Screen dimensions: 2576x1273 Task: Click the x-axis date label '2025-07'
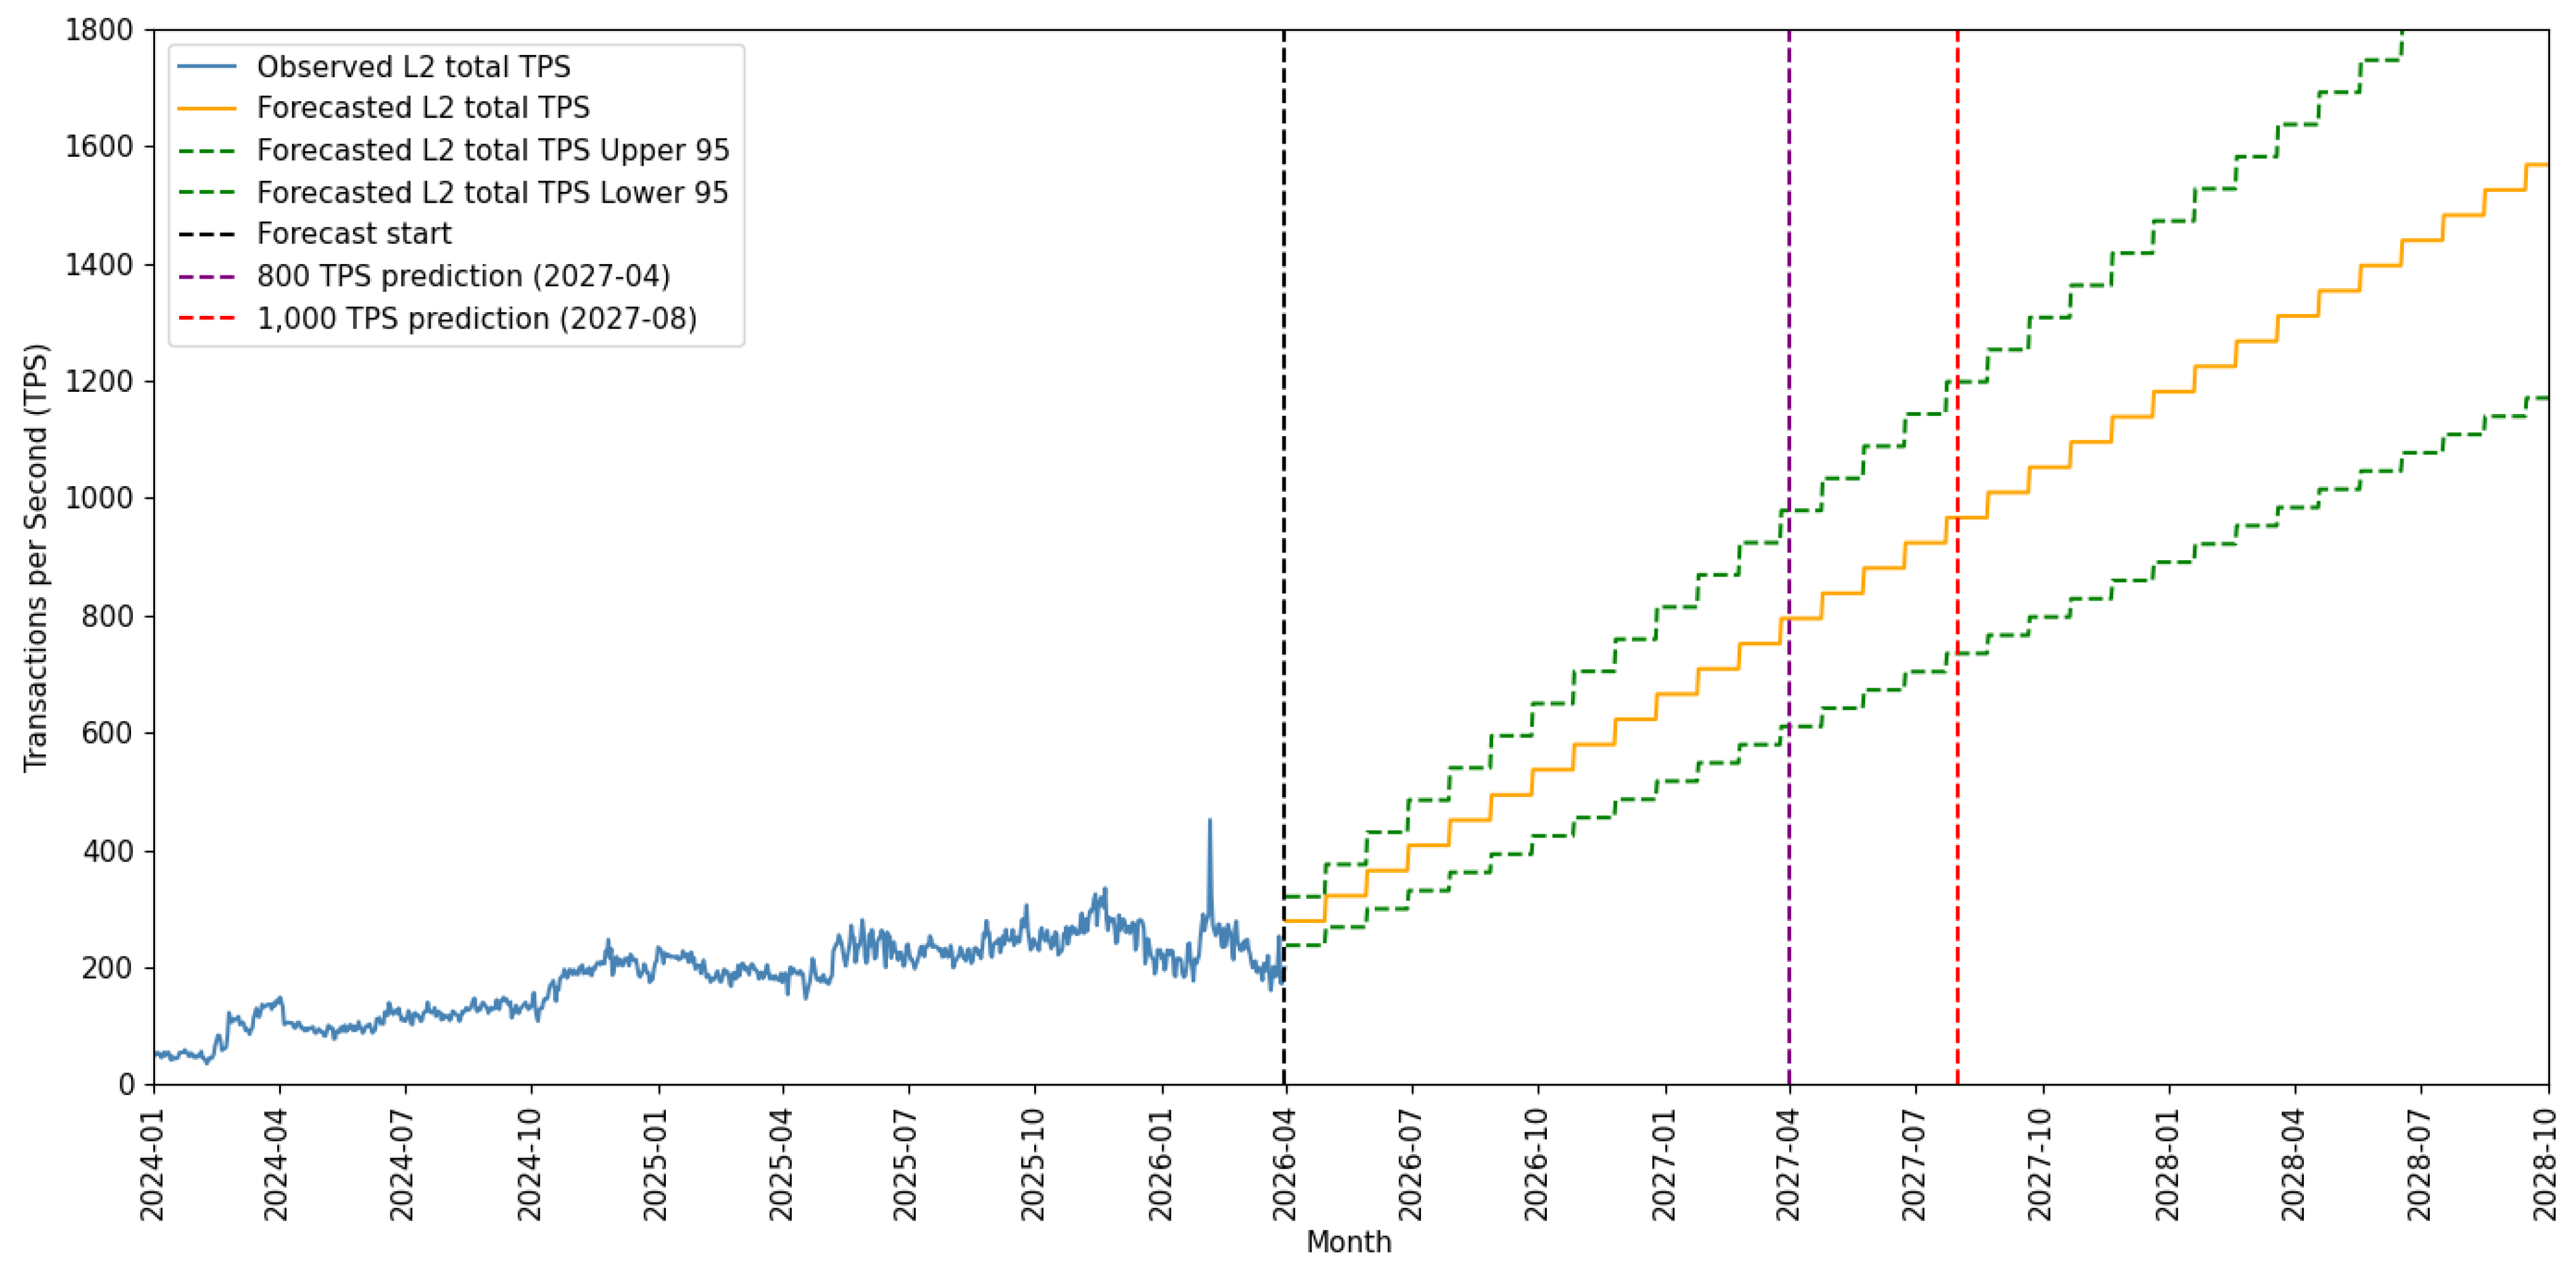click(x=908, y=1164)
